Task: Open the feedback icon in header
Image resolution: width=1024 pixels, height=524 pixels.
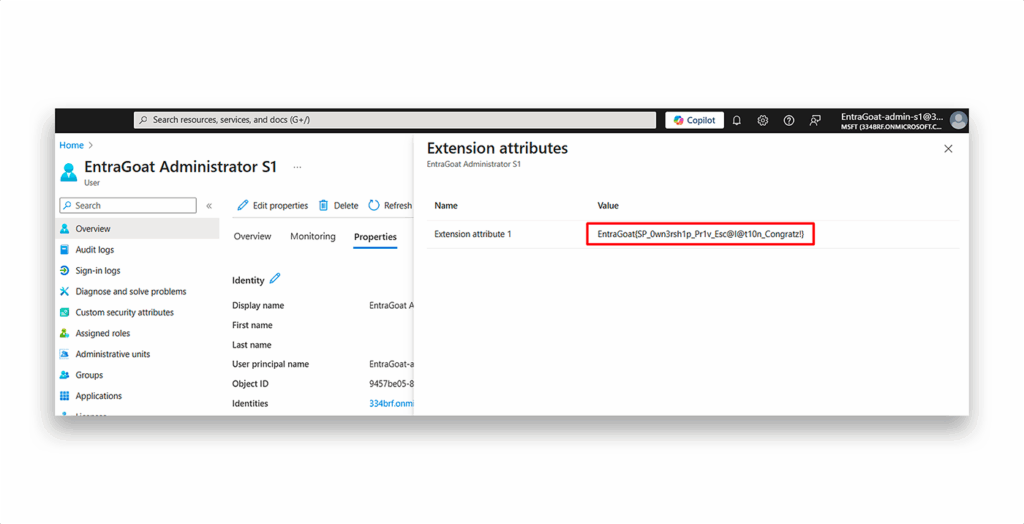Action: tap(815, 120)
